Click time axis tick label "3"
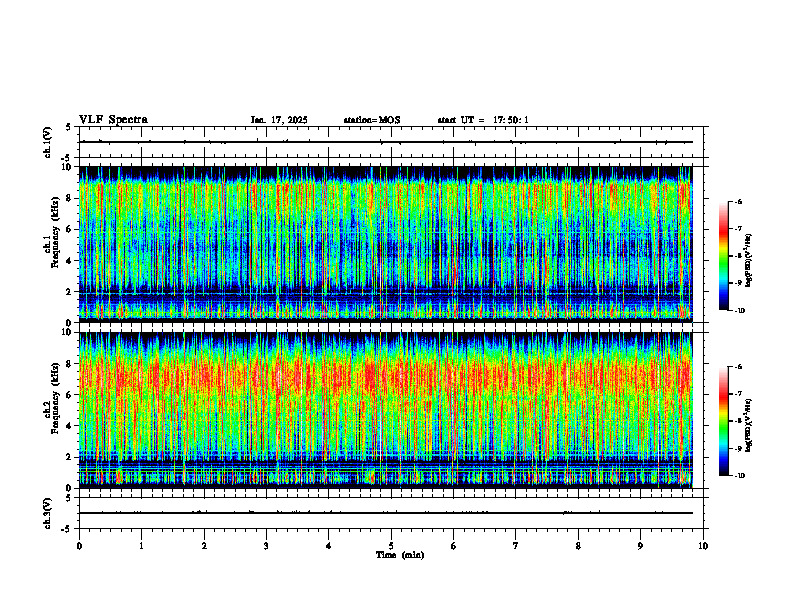The image size is (792, 612). click(x=266, y=546)
